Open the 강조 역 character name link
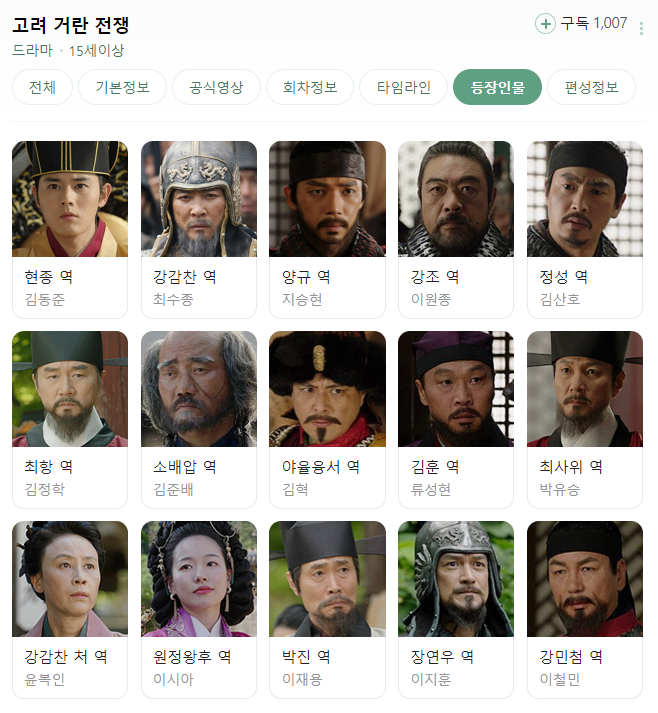 (x=435, y=276)
